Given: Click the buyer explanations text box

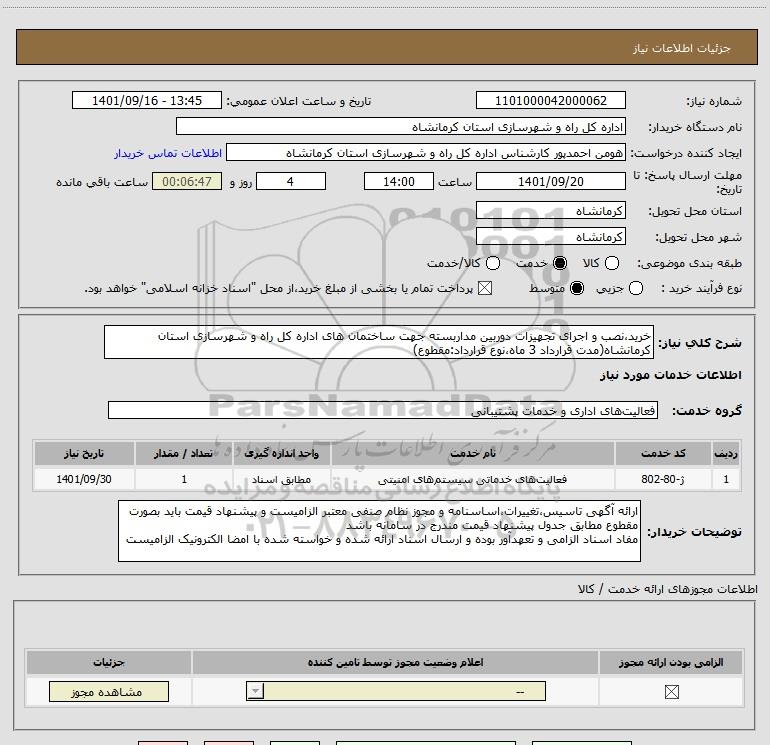Looking at the screenshot, I should pyautogui.click(x=379, y=531).
